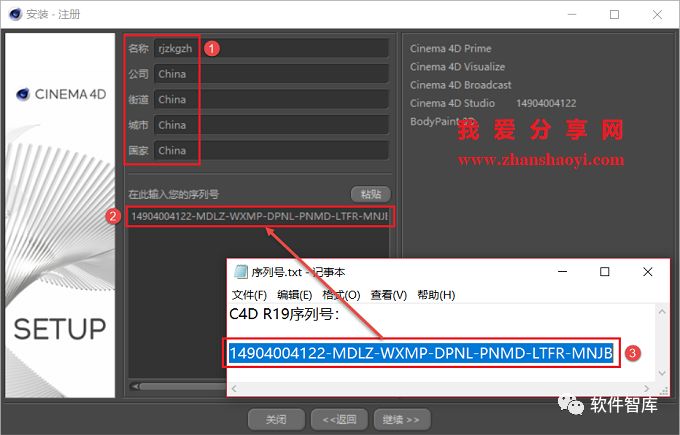
Task: Maximize the 安装 - 注册 installer window
Action: pos(615,14)
